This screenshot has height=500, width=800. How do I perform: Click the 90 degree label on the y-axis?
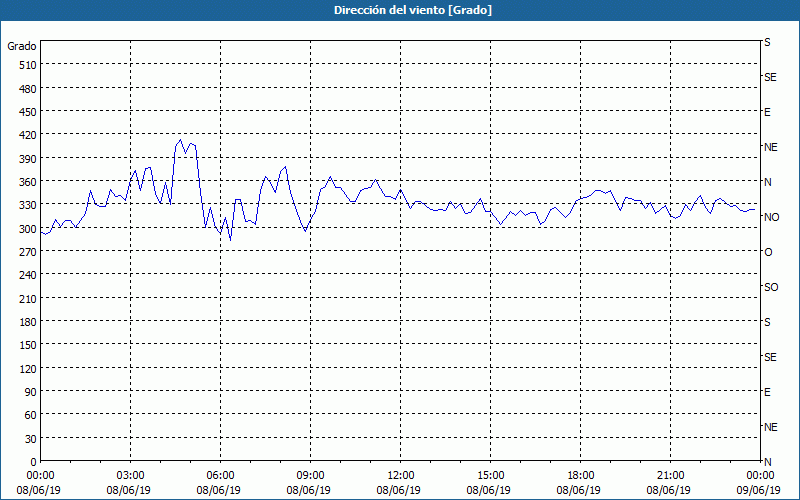pos(30,392)
